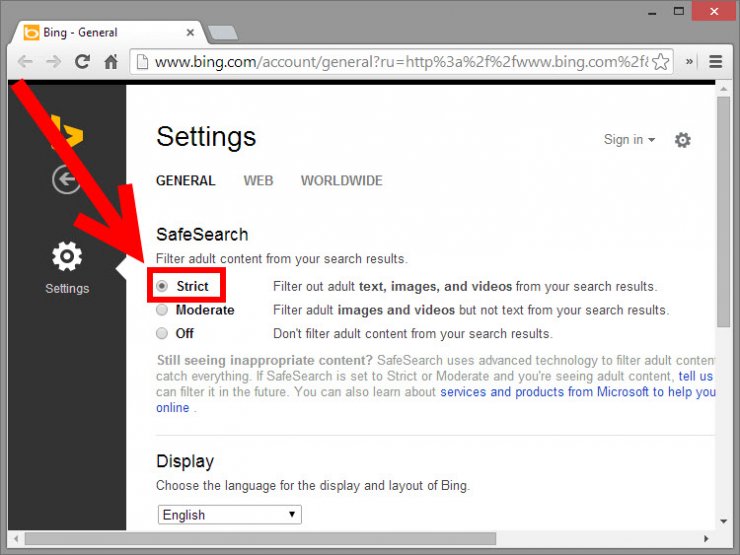740x555 pixels.
Task: Click 'Still seeing inappropriate content?' text
Action: click(x=265, y=361)
